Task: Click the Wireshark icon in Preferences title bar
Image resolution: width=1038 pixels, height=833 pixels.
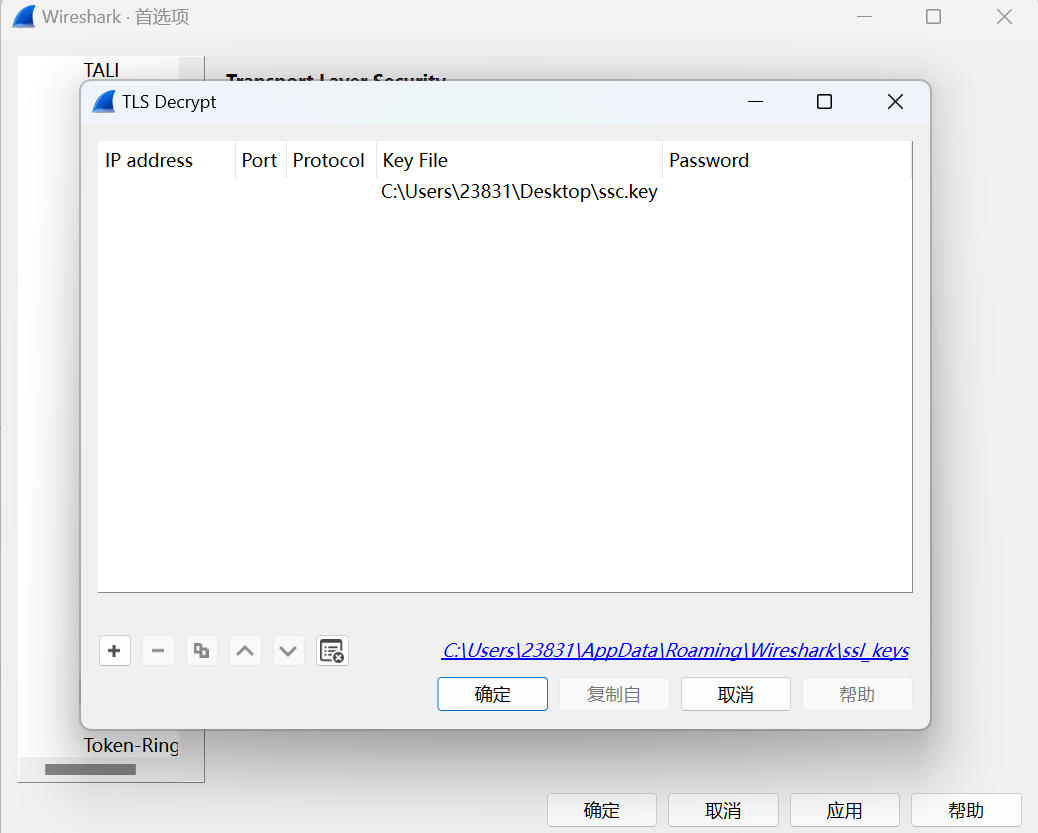Action: [x=24, y=17]
